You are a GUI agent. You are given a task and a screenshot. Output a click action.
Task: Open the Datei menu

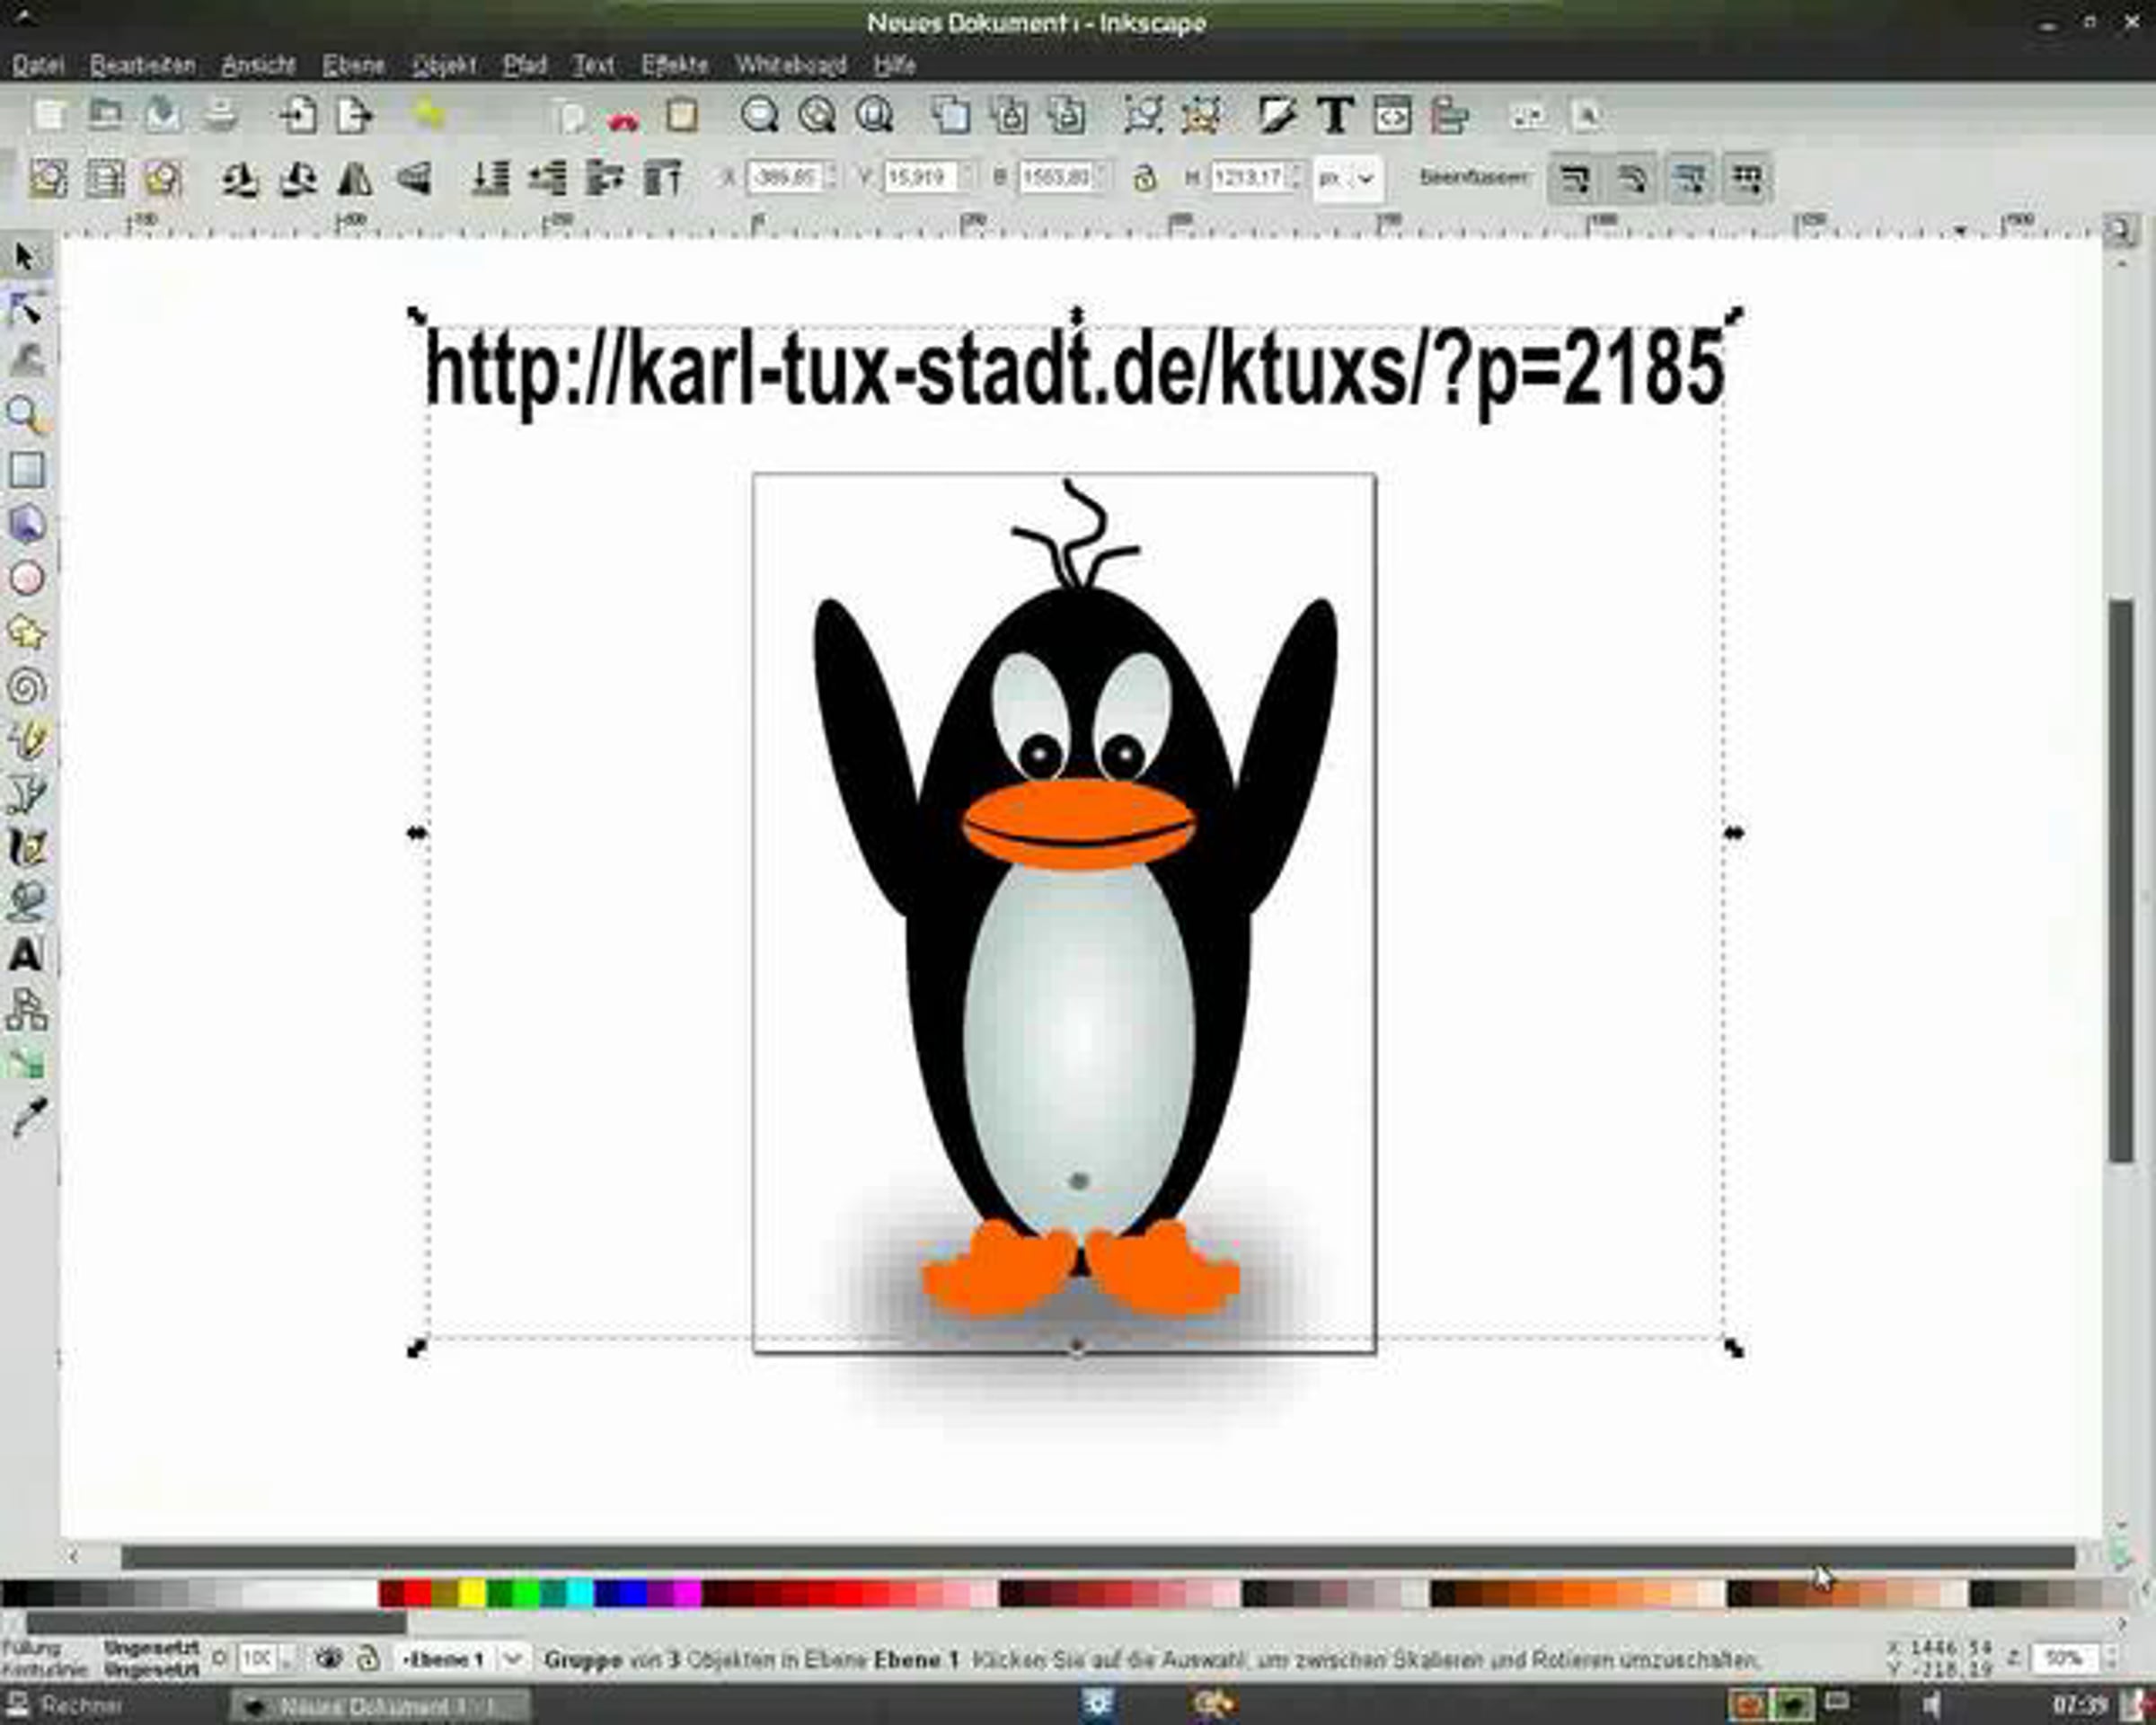[x=38, y=65]
